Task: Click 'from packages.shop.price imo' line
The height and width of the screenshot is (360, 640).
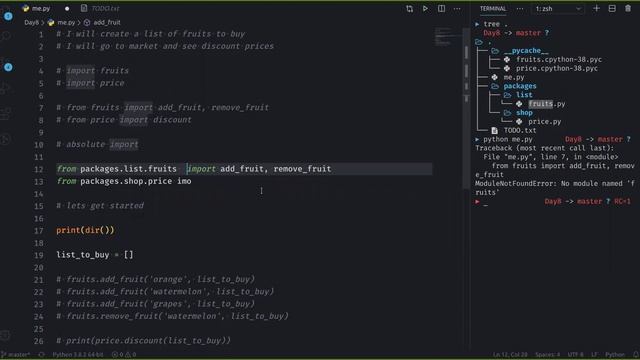Action: (124, 181)
